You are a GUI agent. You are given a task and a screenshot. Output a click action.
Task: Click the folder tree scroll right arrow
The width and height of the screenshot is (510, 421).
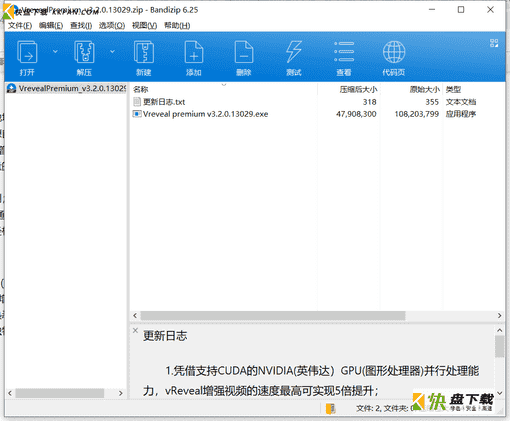pos(121,393)
